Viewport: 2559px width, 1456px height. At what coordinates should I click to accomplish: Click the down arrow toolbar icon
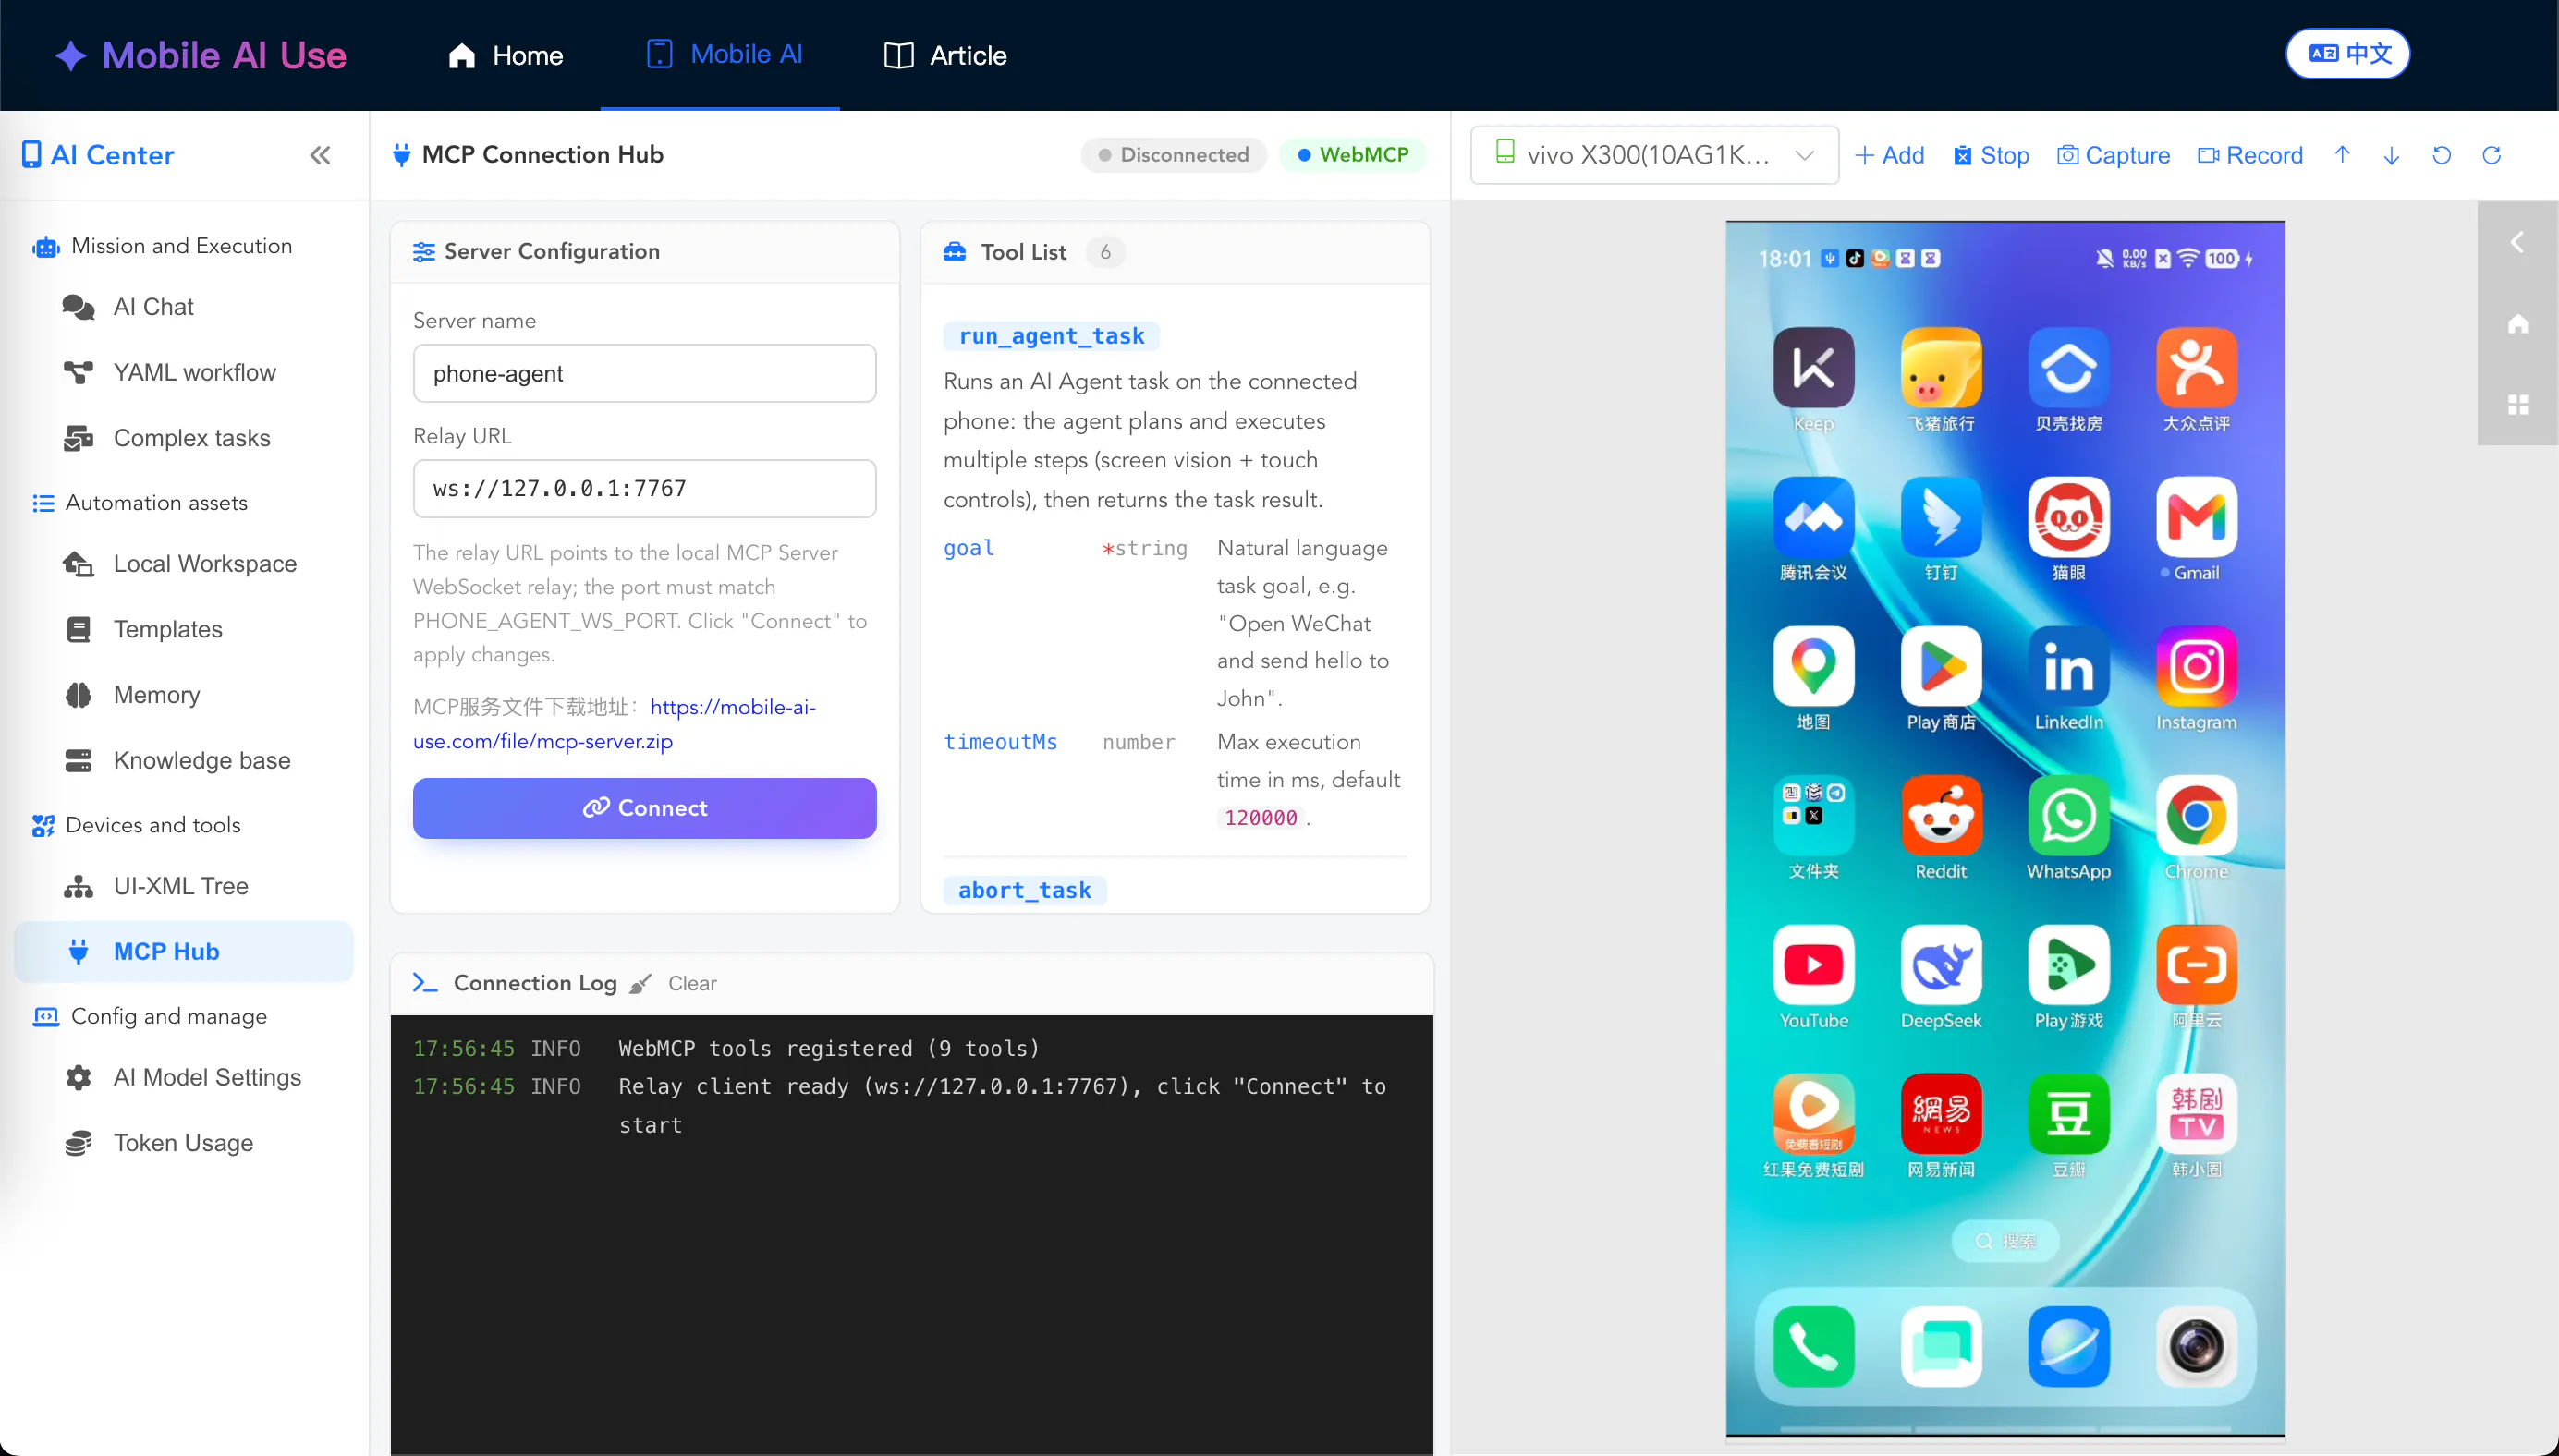coord(2391,155)
